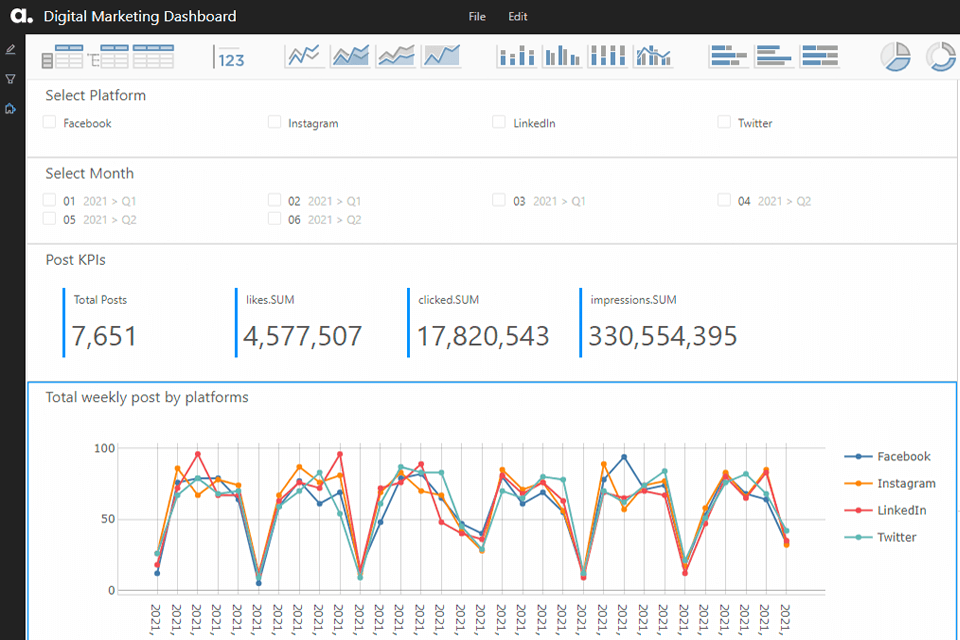Insert a clustered column chart widget
This screenshot has width=960, height=640.
(563, 56)
